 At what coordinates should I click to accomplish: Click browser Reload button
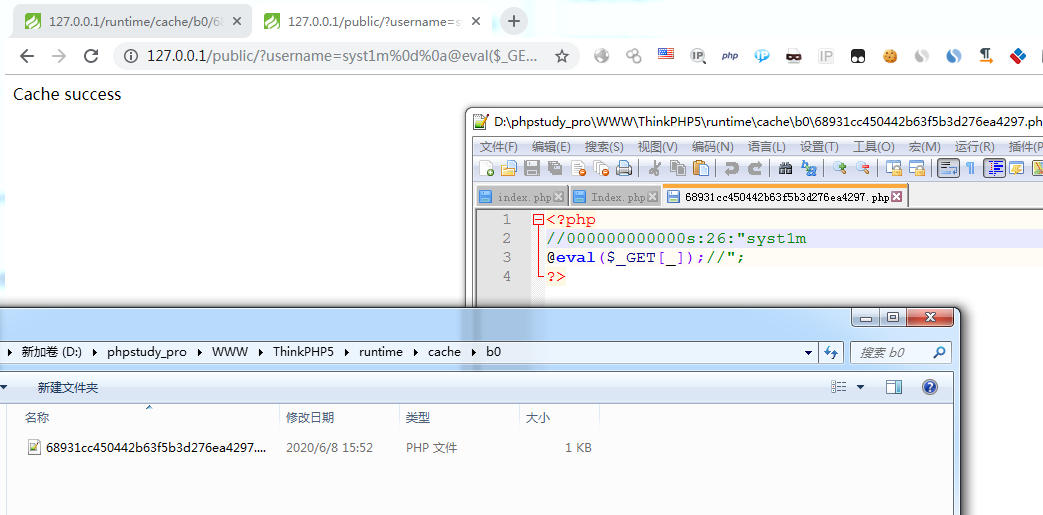click(x=91, y=56)
